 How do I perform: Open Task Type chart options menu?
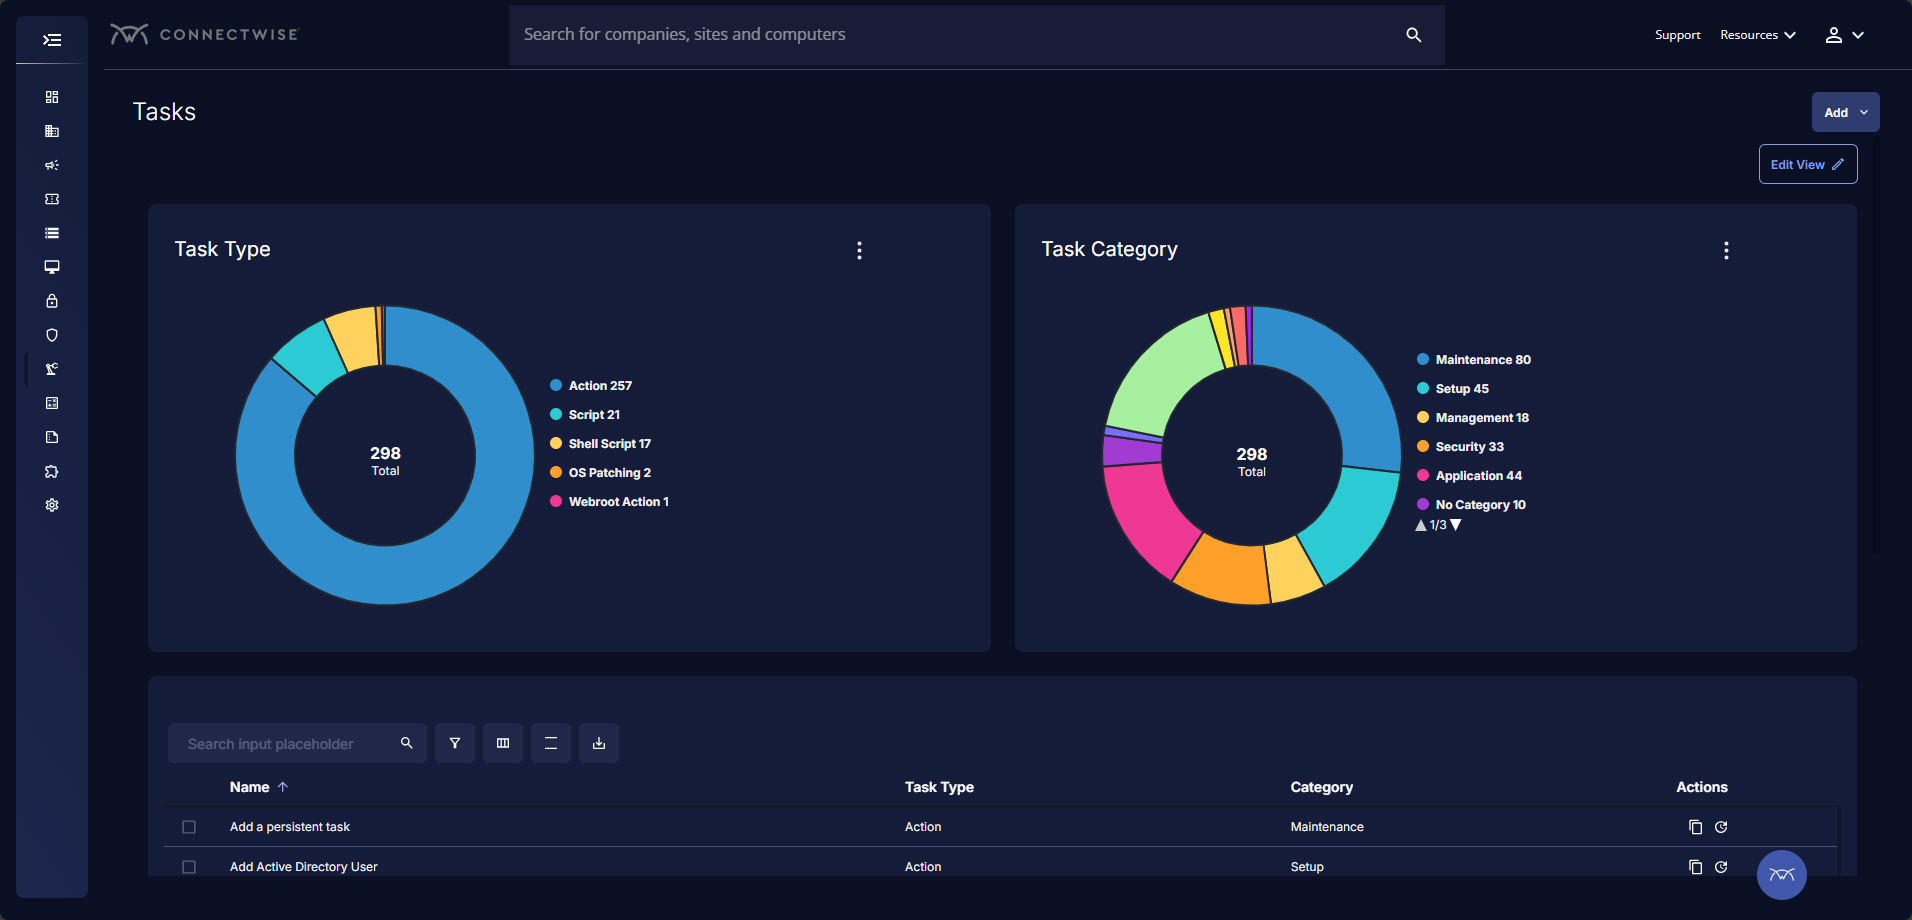(859, 250)
